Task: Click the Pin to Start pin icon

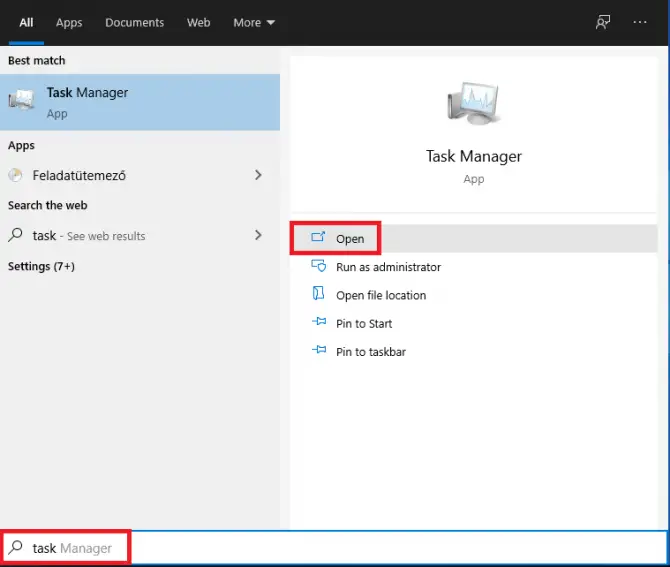Action: coord(319,321)
